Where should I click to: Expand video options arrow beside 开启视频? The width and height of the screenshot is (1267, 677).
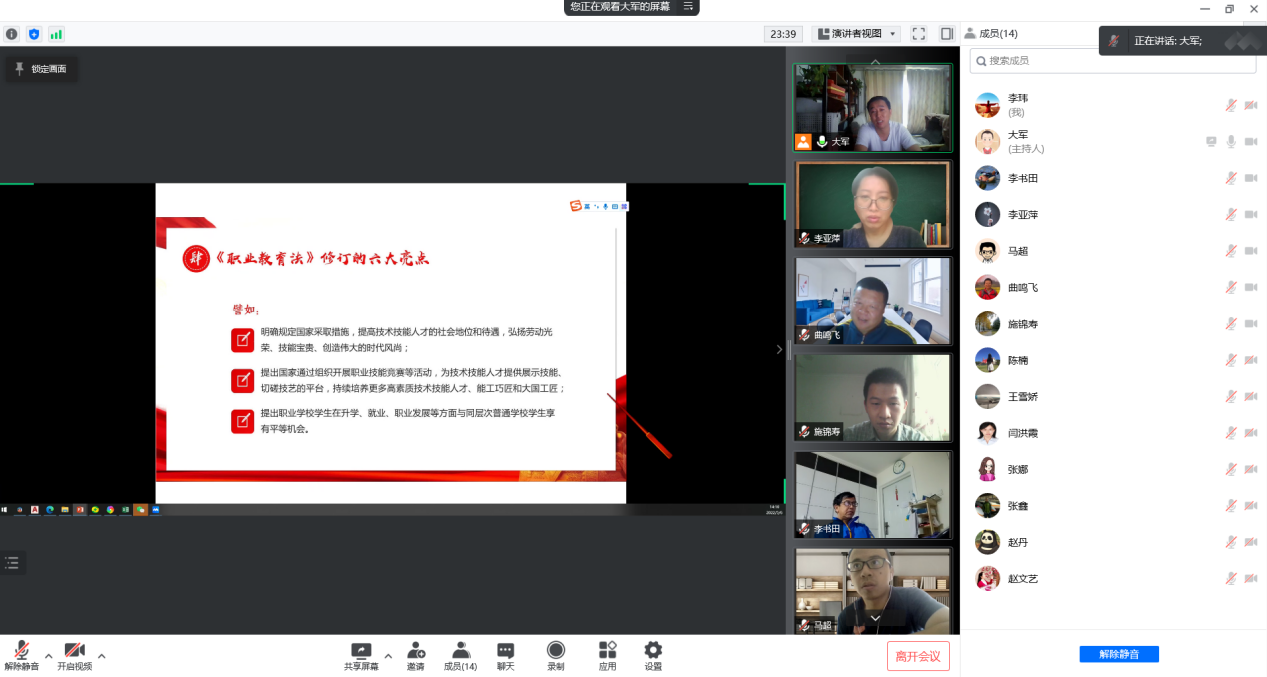pyautogui.click(x=101, y=656)
